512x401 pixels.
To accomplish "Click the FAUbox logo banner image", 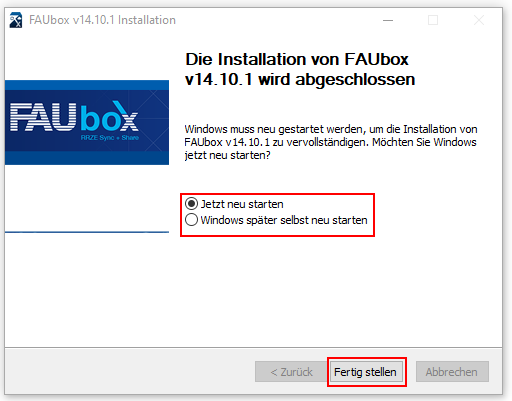I will pyautogui.click(x=87, y=122).
